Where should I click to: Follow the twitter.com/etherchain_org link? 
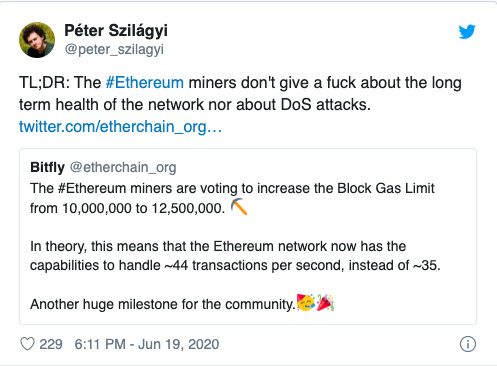[x=120, y=127]
